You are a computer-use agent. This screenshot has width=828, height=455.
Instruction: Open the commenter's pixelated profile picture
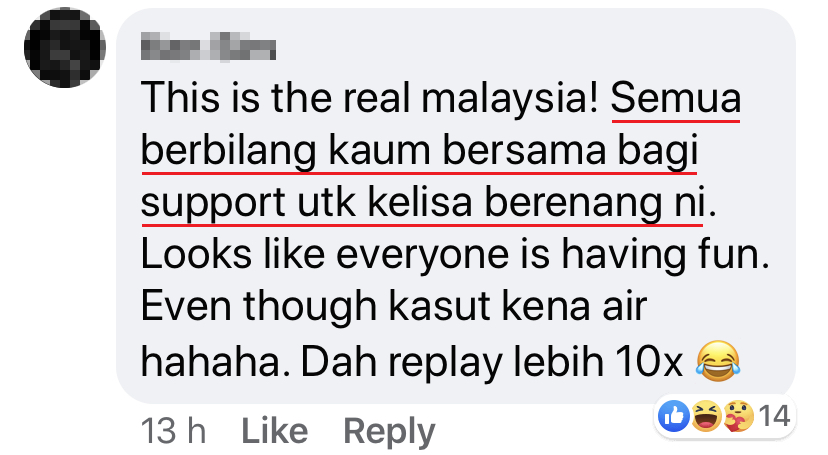[x=65, y=48]
